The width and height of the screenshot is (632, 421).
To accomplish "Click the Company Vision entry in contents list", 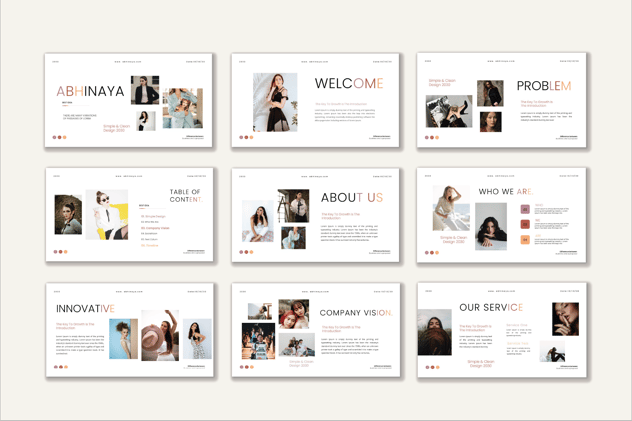I will click(x=155, y=228).
